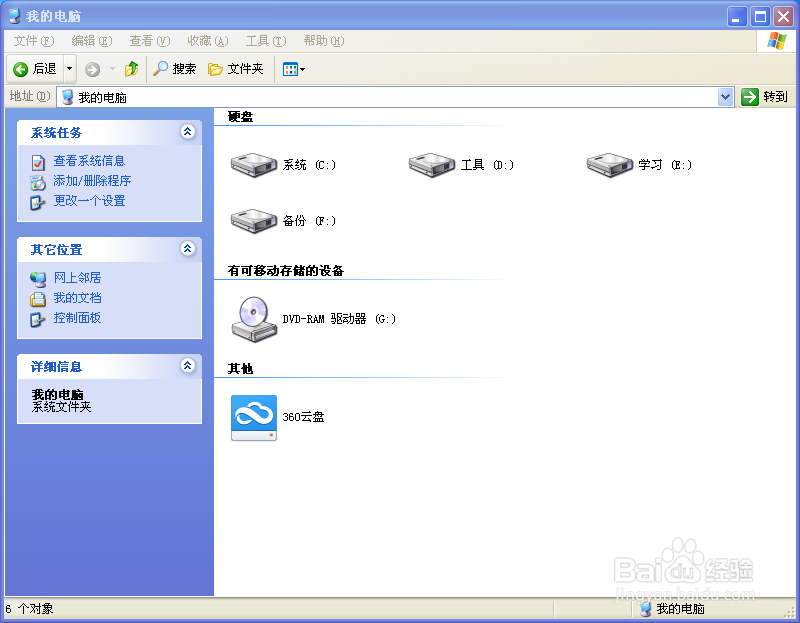800x623 pixels.
Task: Collapse the 其它位置 panel
Action: pos(187,249)
